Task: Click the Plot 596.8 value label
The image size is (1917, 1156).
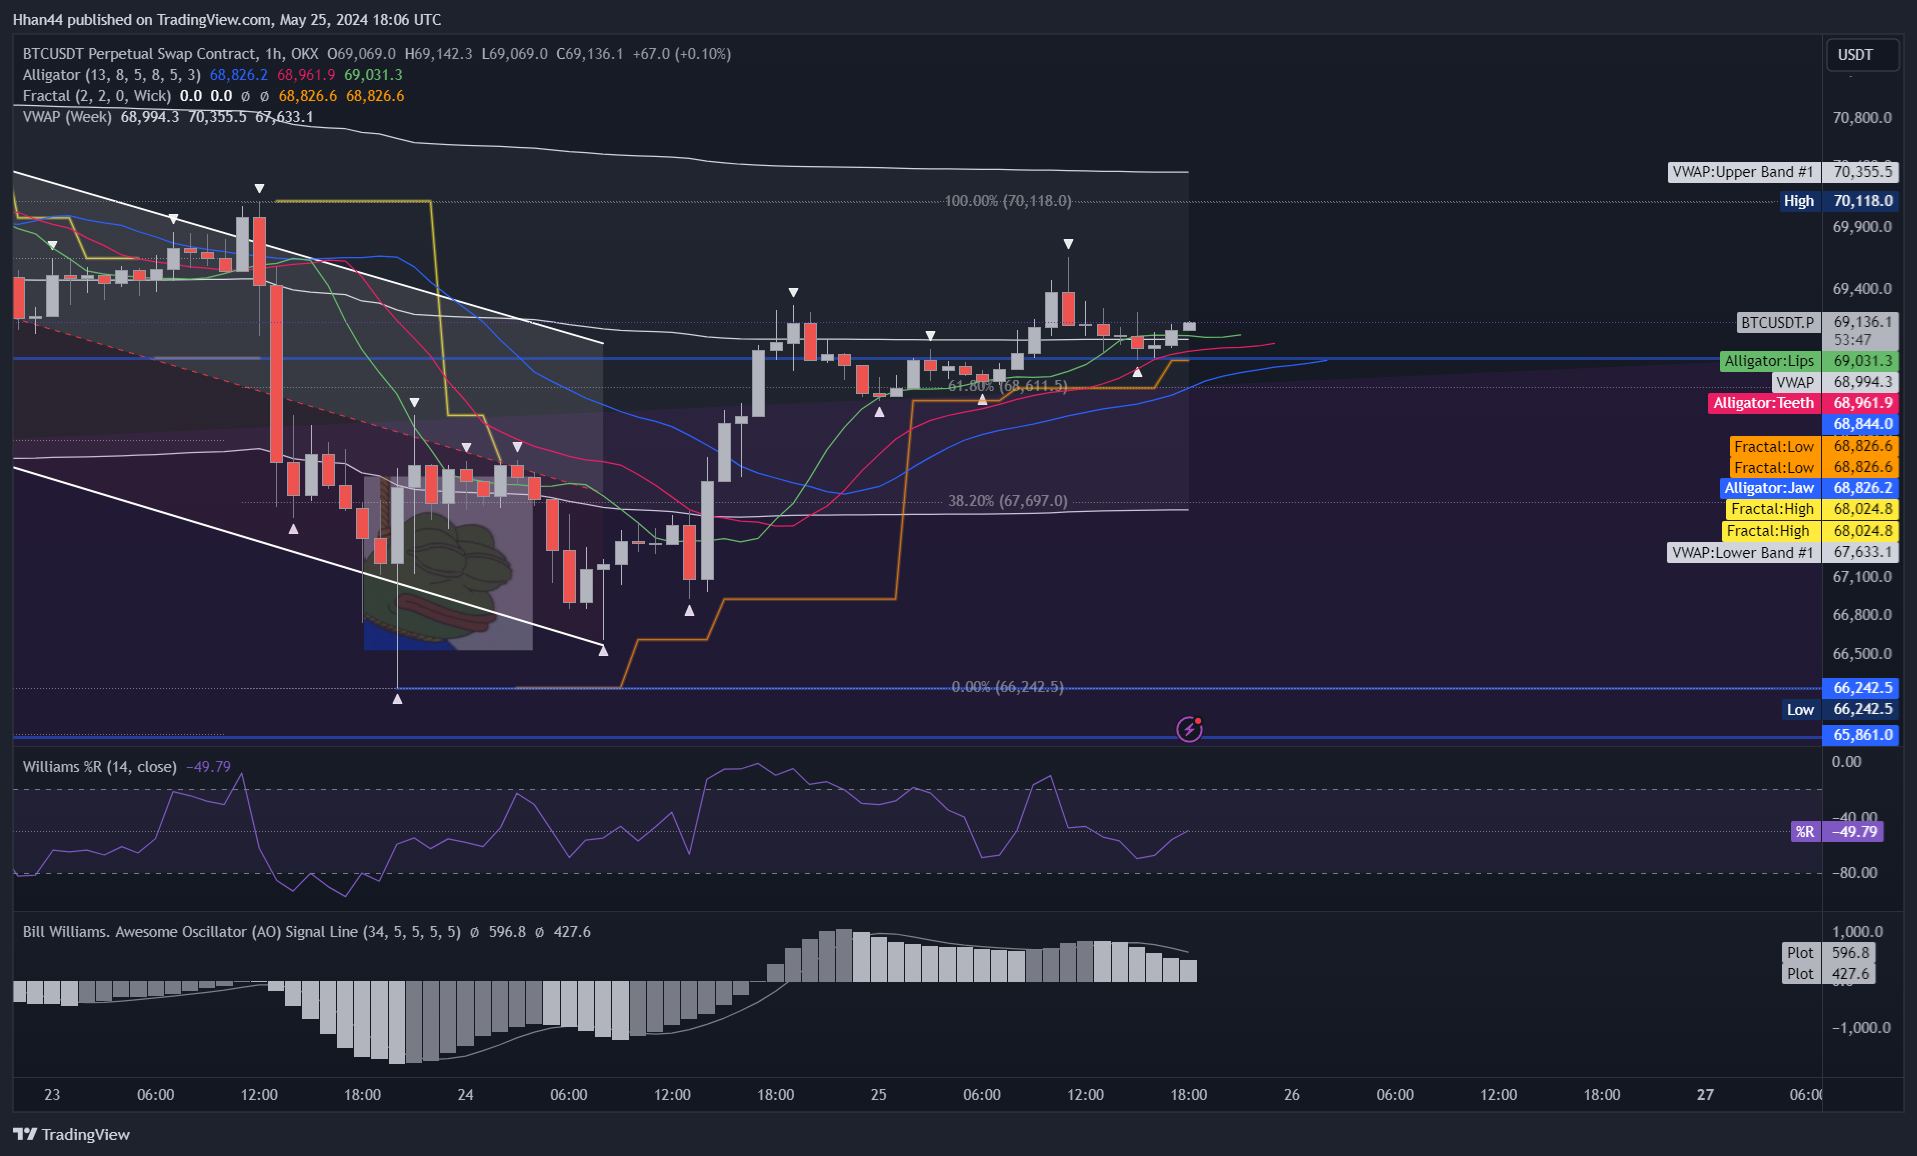Action: coord(1828,953)
